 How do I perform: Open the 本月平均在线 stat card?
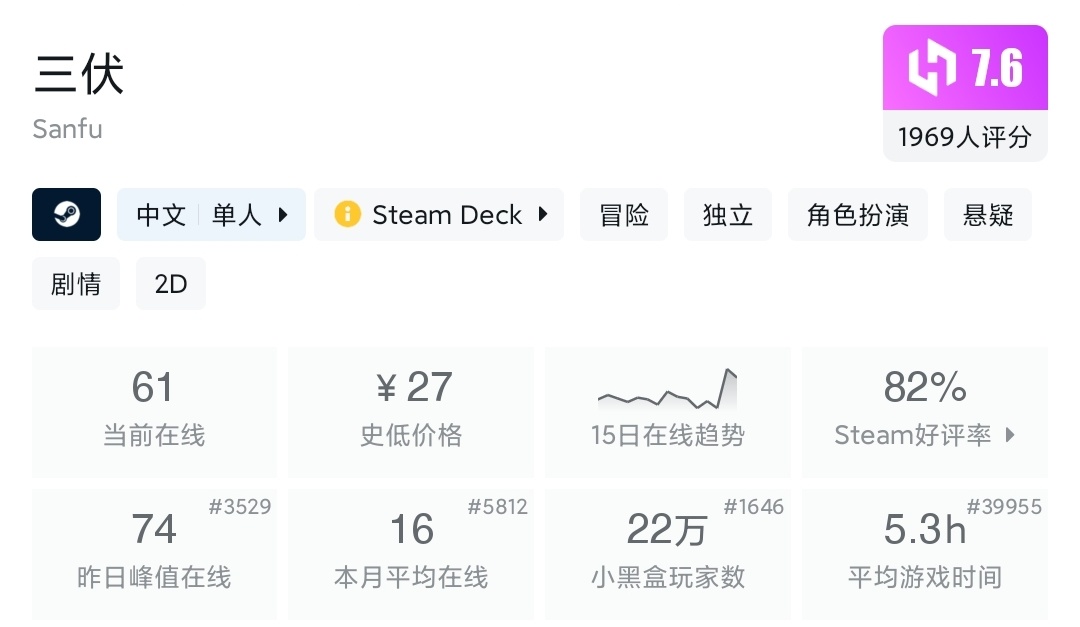[x=411, y=553]
